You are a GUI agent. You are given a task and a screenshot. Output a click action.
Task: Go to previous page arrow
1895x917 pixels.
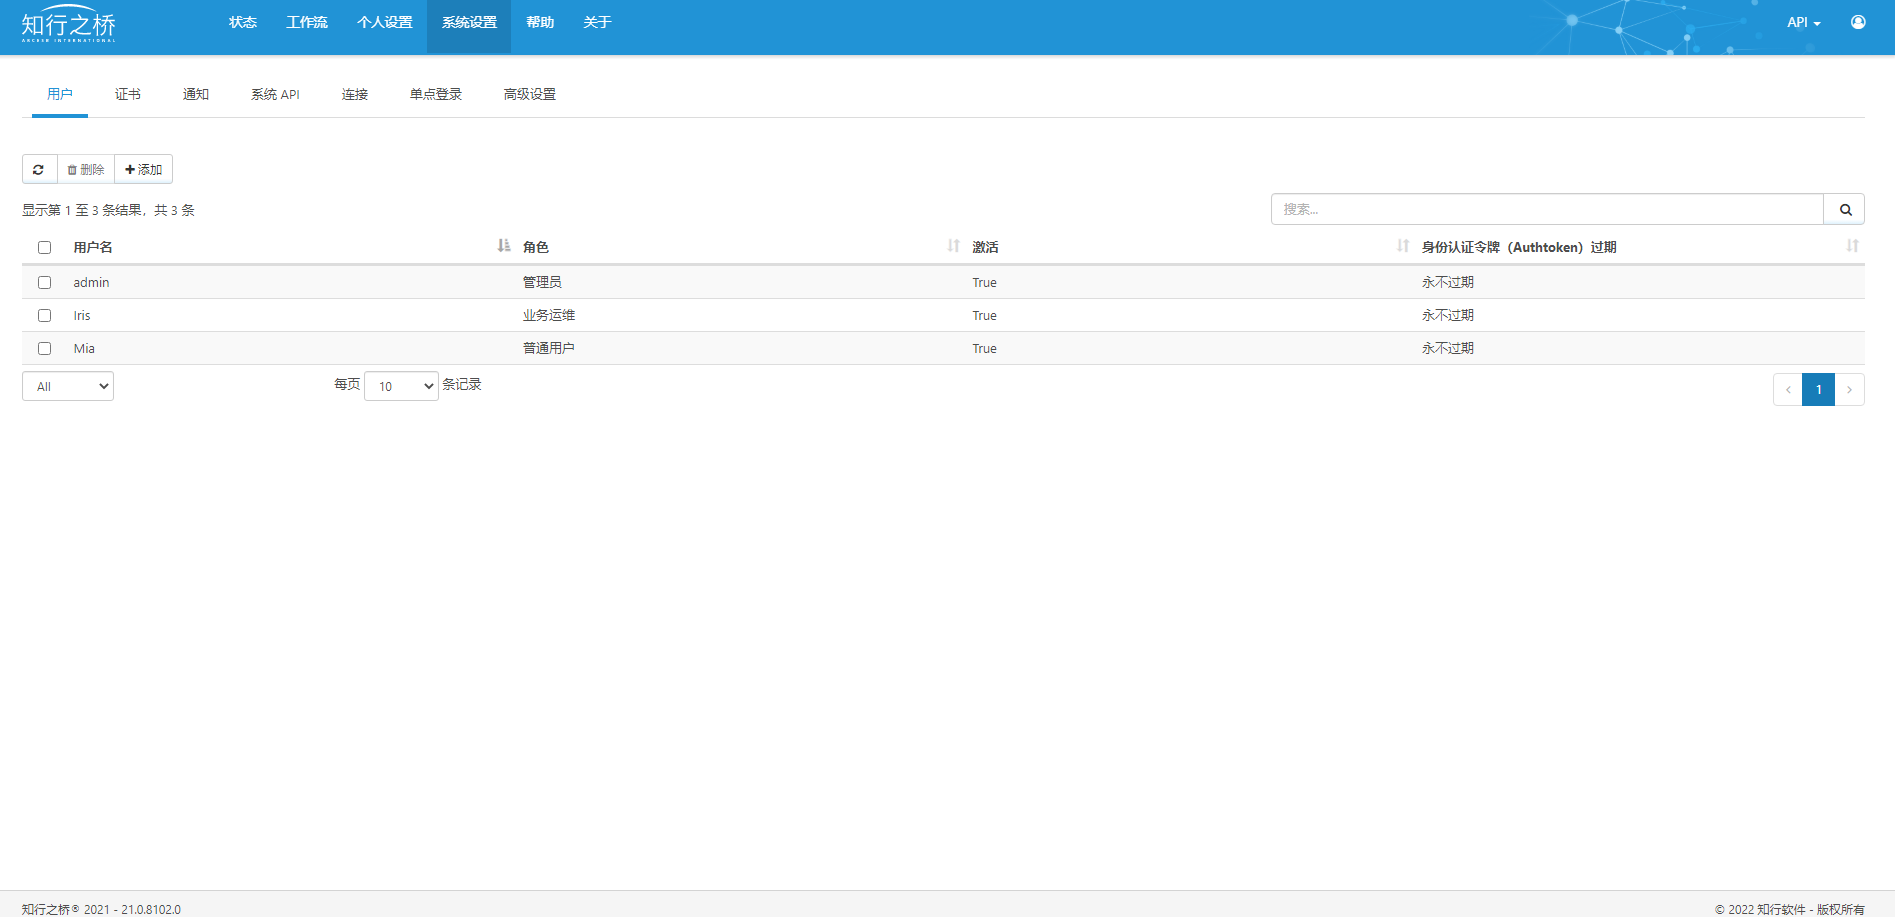[1788, 389]
